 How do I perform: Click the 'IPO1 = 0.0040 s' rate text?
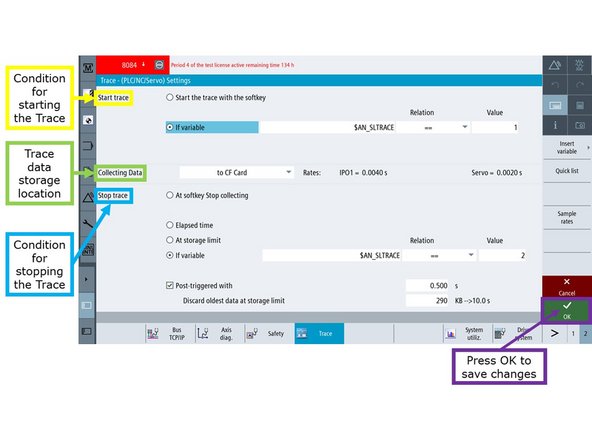pos(363,173)
